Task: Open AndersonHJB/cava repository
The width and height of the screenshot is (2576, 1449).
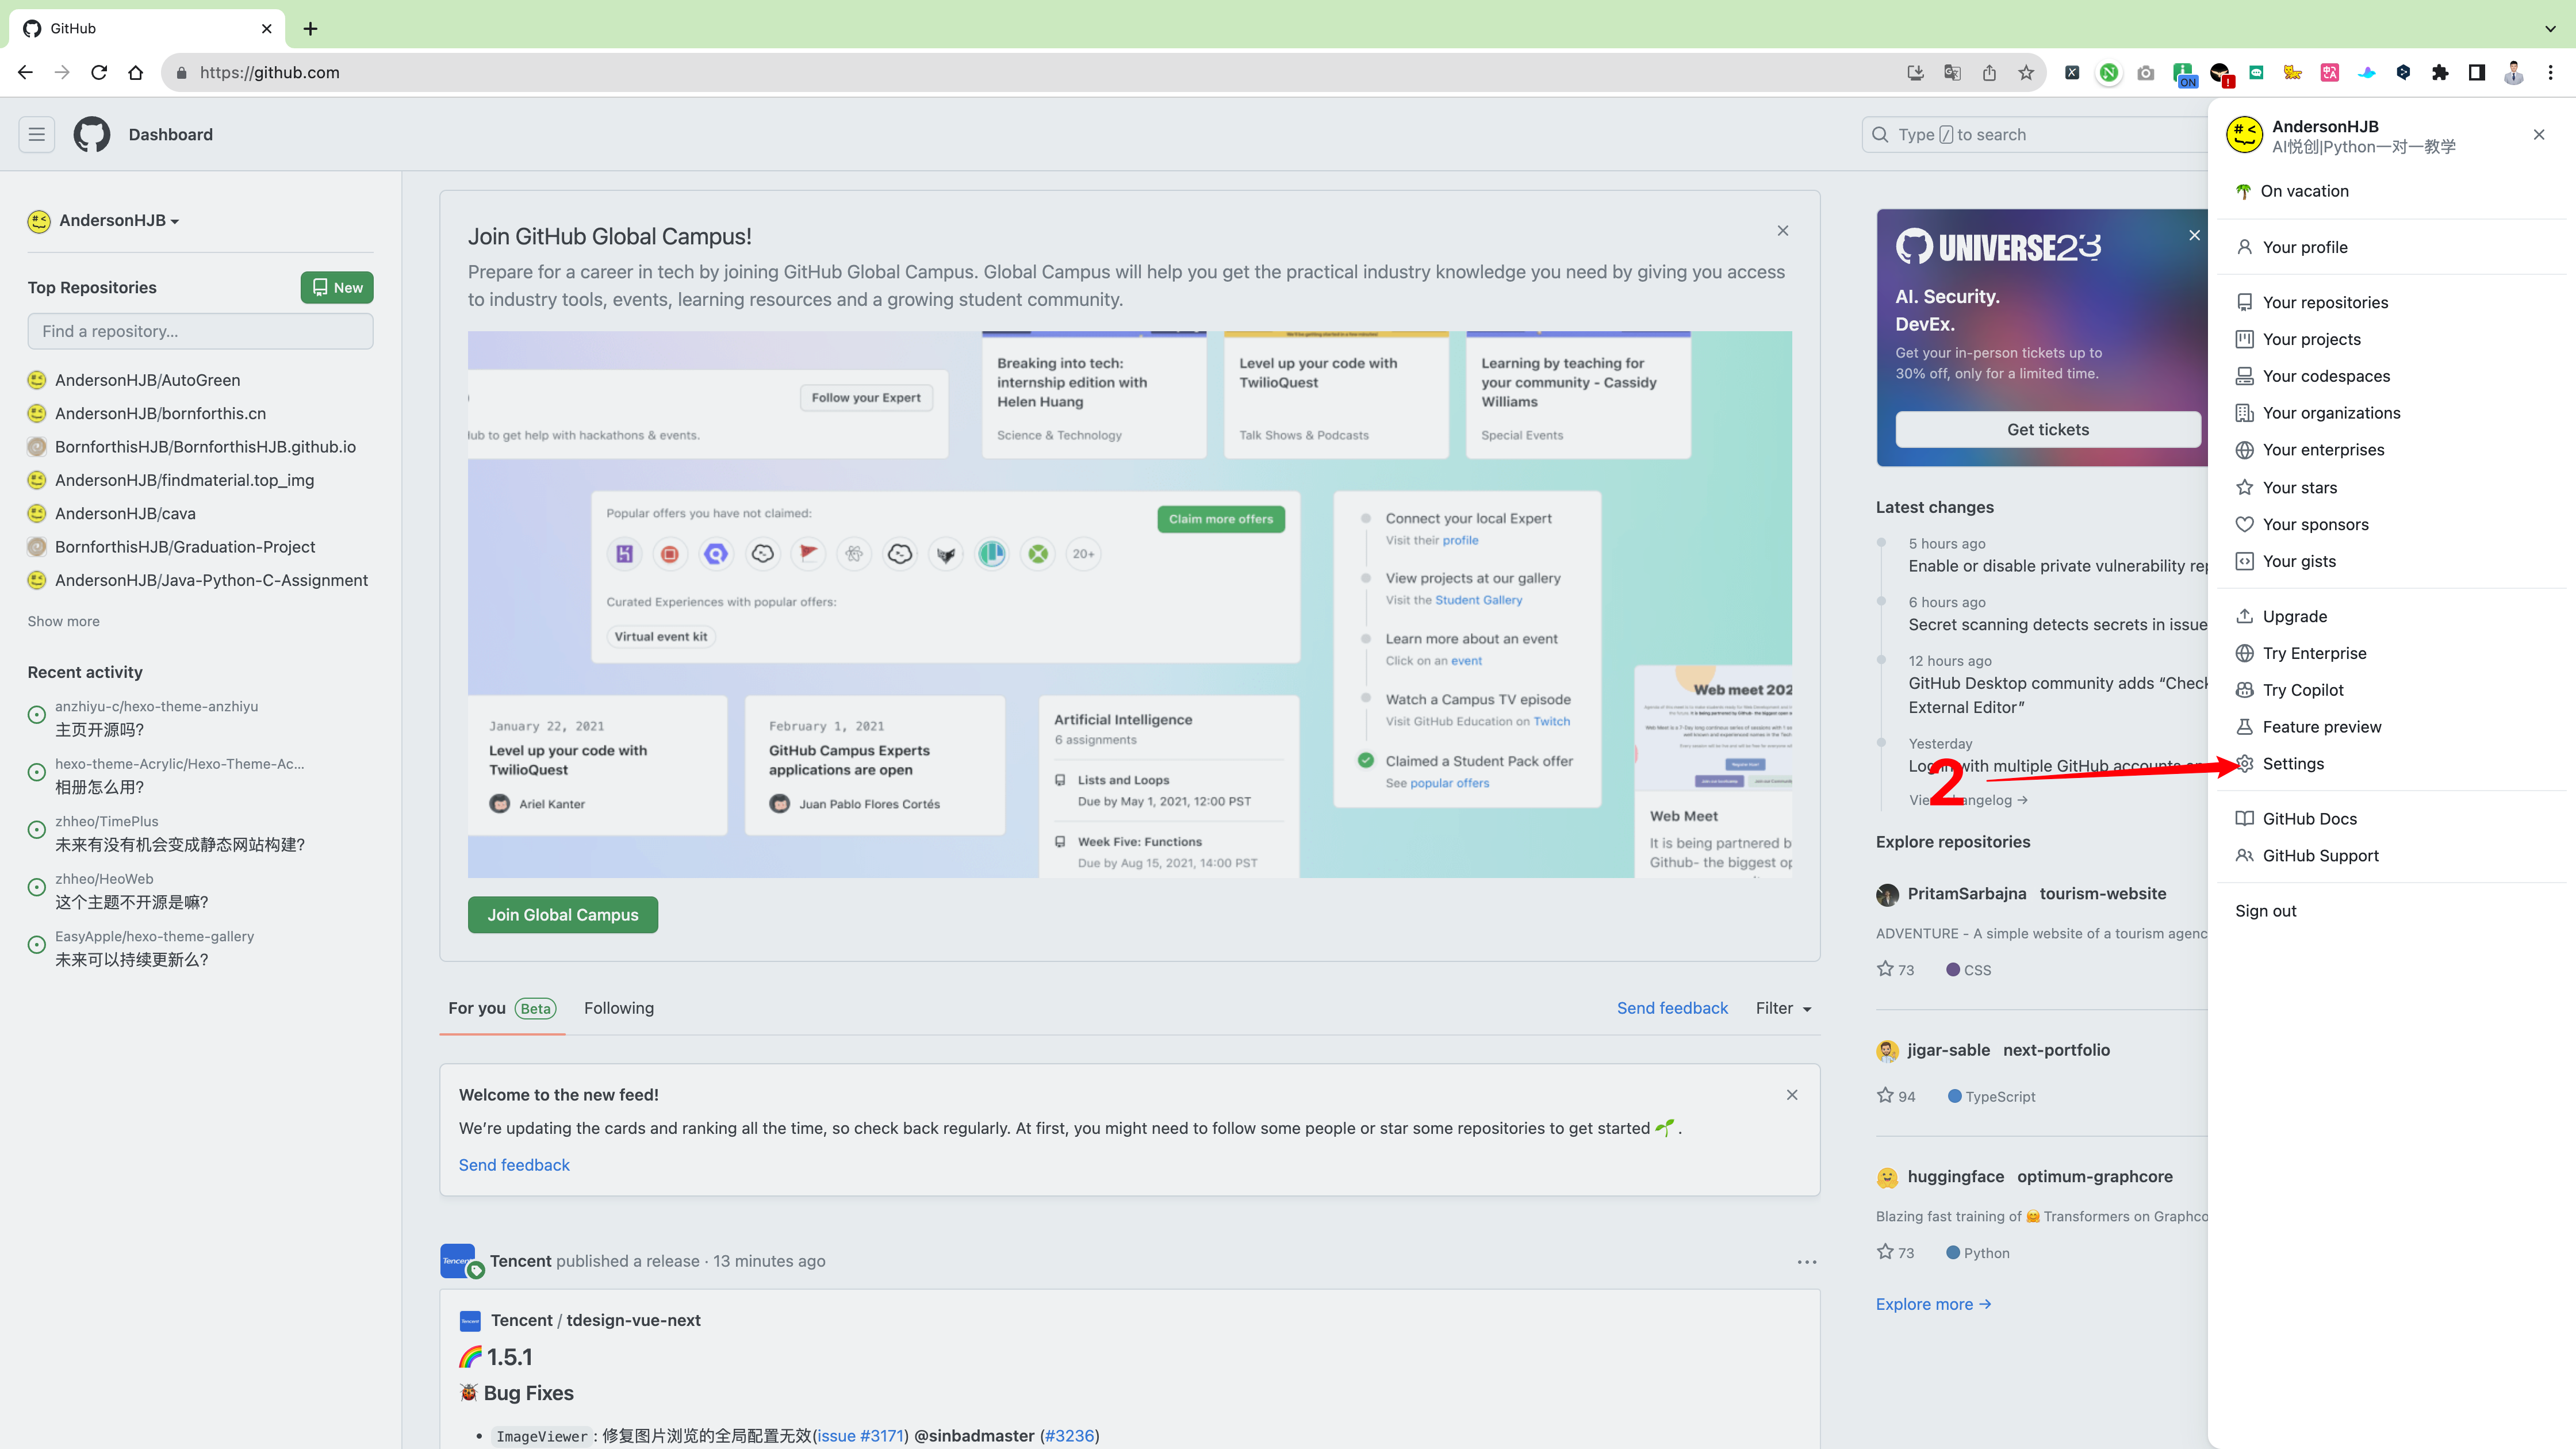Action: [x=125, y=513]
